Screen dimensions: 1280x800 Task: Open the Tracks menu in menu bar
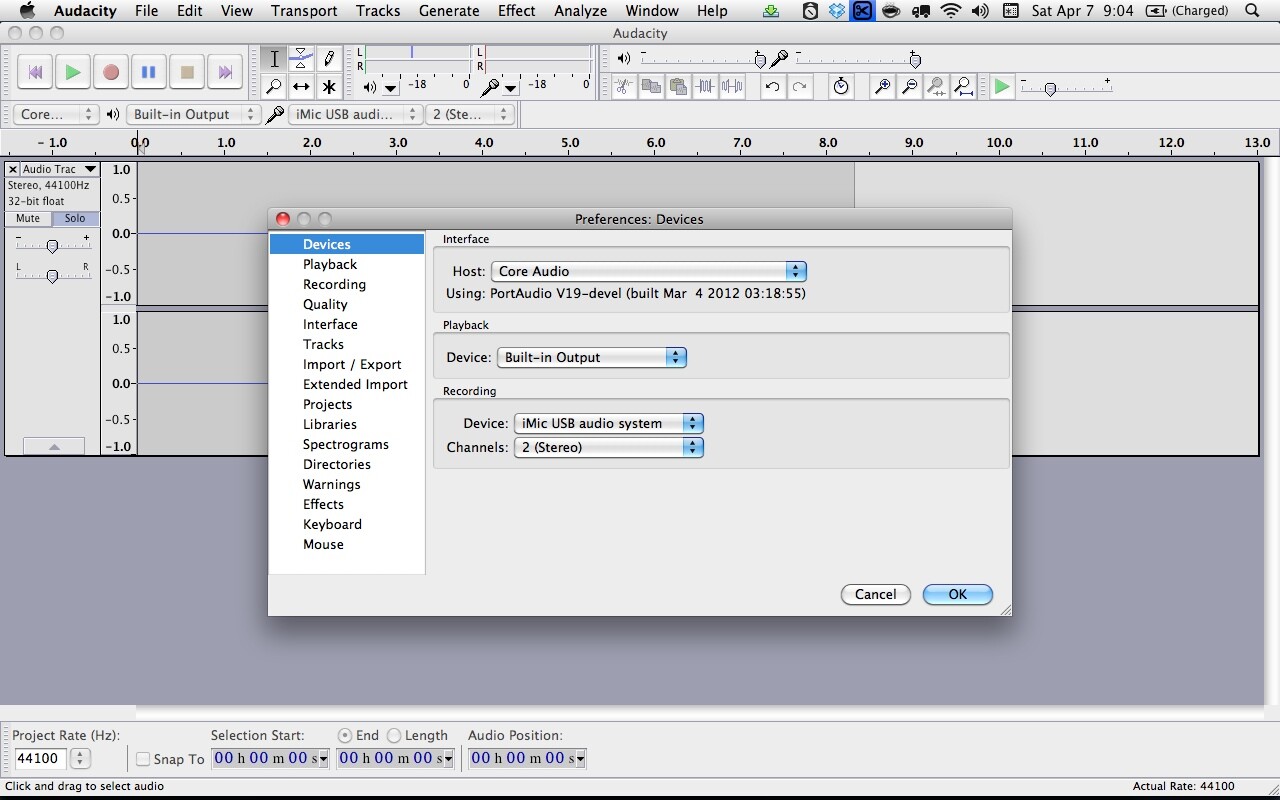coord(378,11)
